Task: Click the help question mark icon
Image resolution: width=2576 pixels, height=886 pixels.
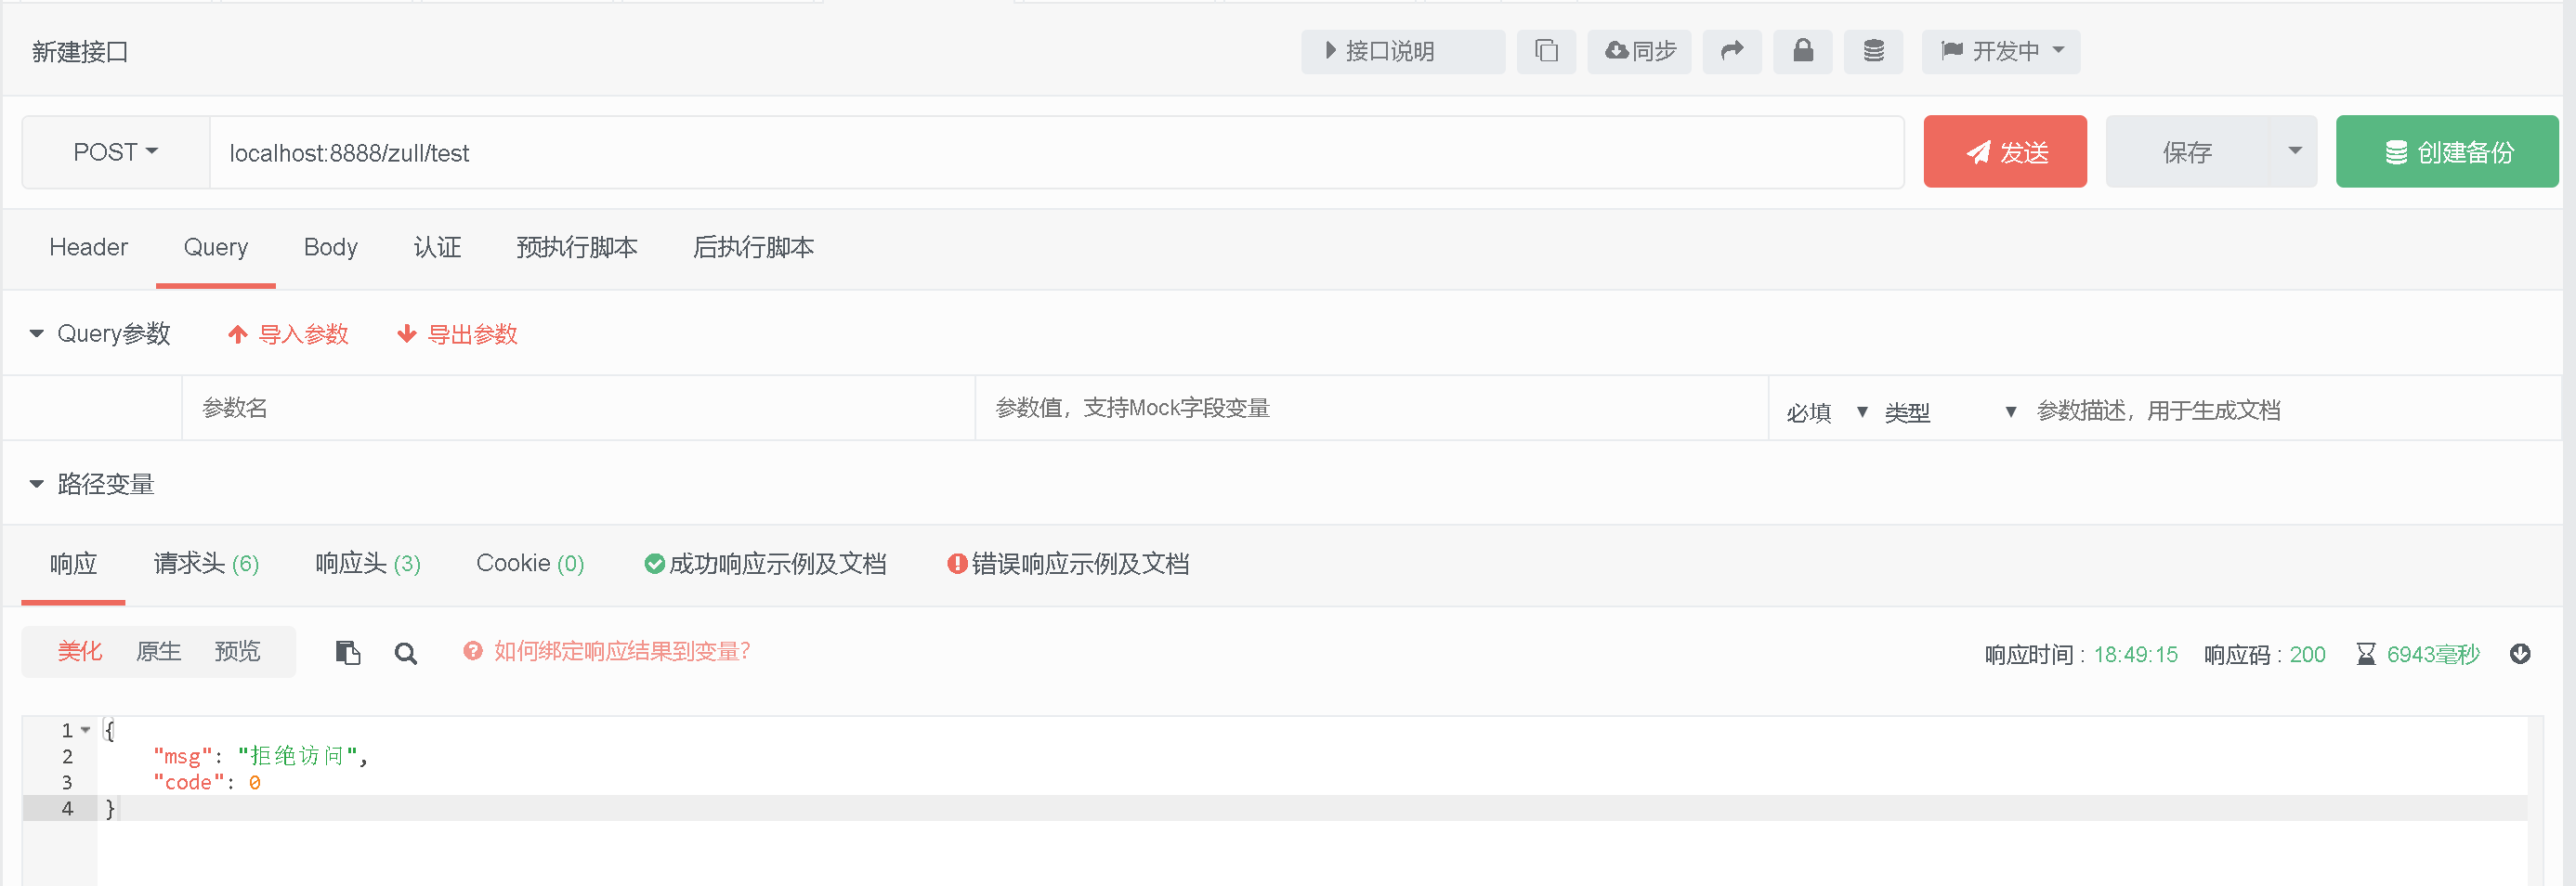Action: [472, 651]
